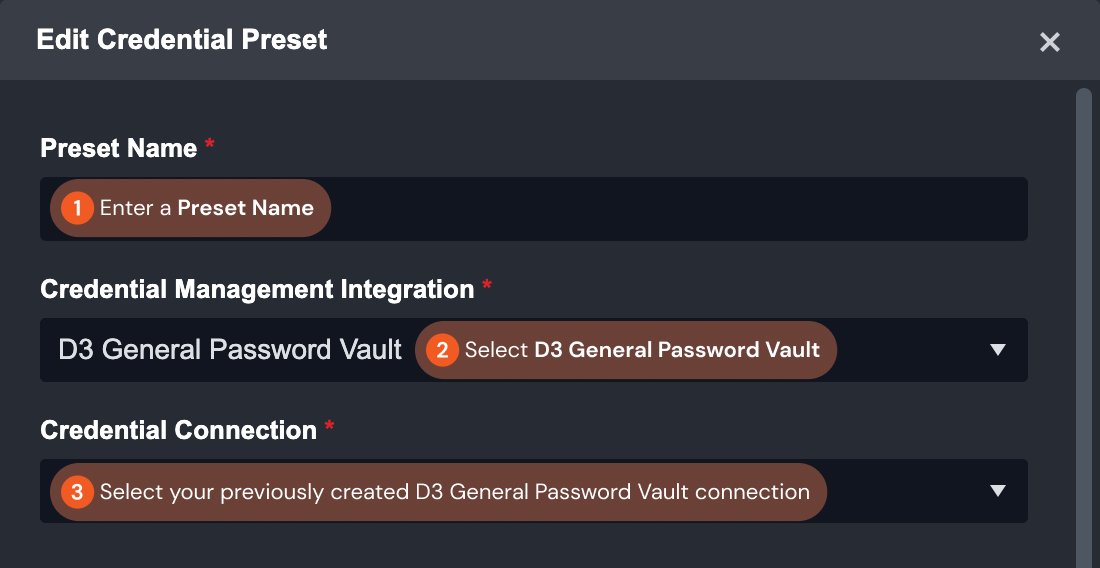Click the Credential Connection field label
This screenshot has width=1100, height=568.
click(x=178, y=430)
